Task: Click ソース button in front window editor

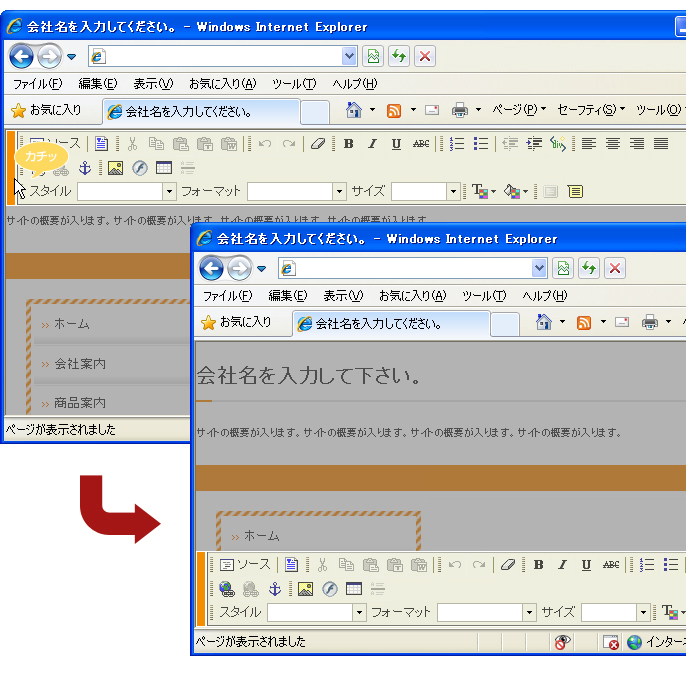Action: point(245,565)
